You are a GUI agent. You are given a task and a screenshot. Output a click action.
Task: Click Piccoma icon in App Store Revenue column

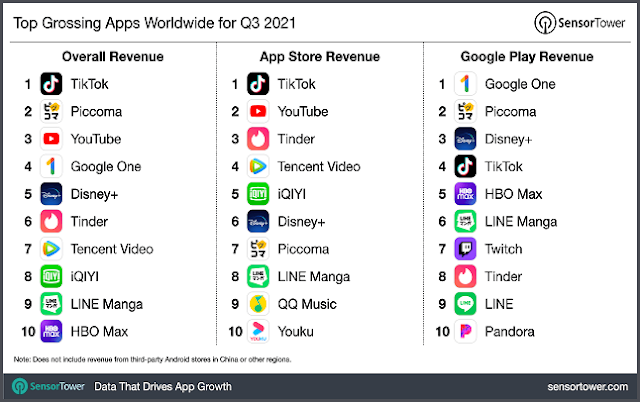coord(258,249)
